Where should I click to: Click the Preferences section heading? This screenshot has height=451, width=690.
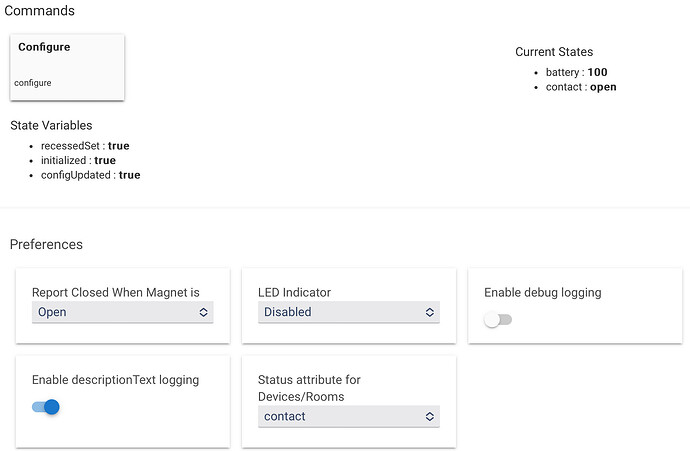click(x=46, y=244)
